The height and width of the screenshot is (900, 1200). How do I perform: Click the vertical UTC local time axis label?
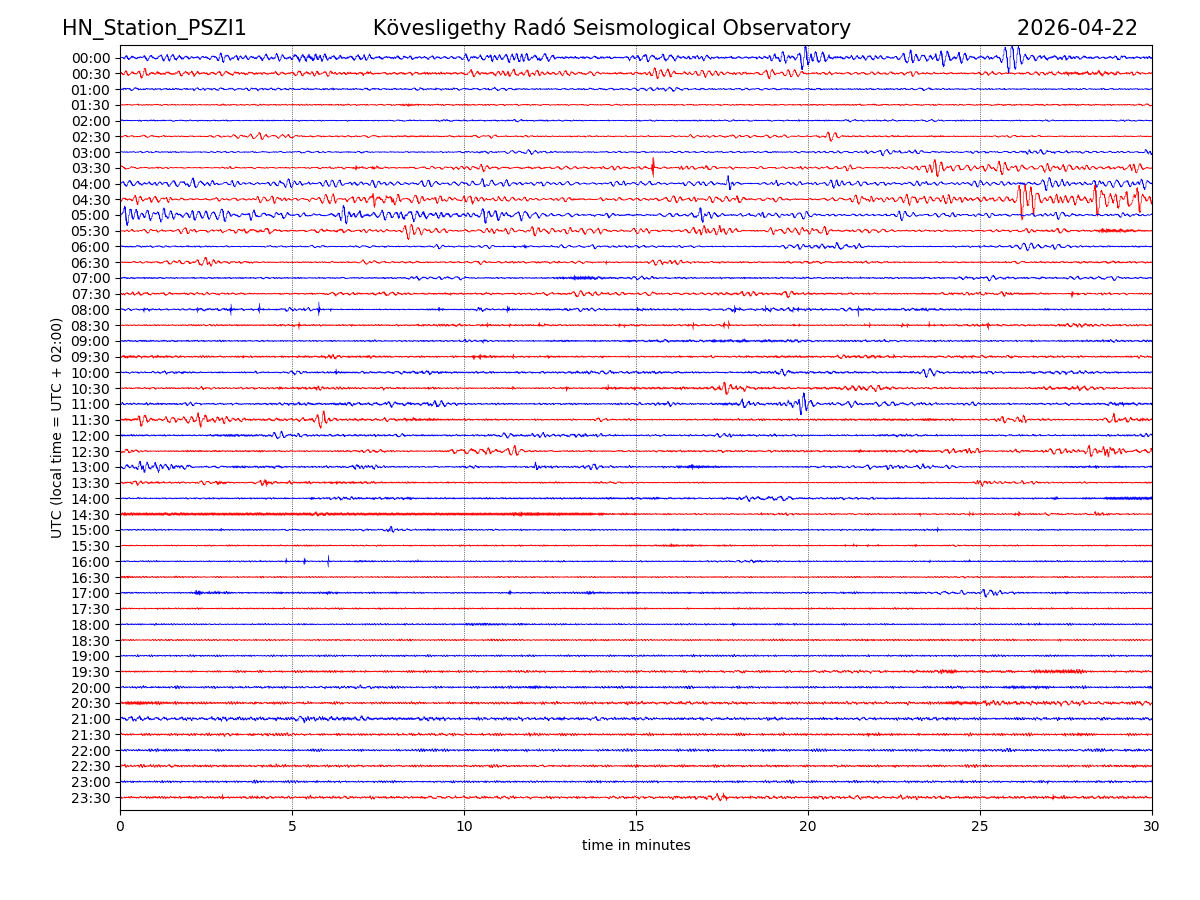pyautogui.click(x=57, y=427)
